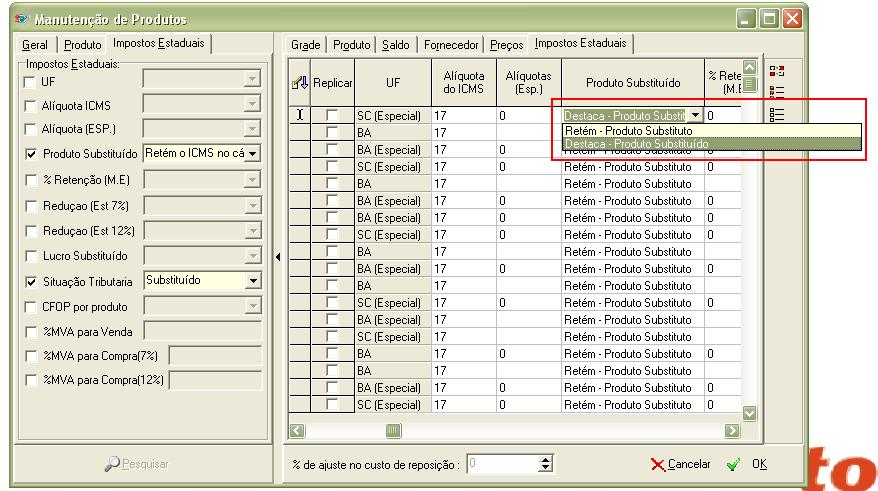
Task: Open the Situação Tributaria dropdown
Action: [253, 280]
